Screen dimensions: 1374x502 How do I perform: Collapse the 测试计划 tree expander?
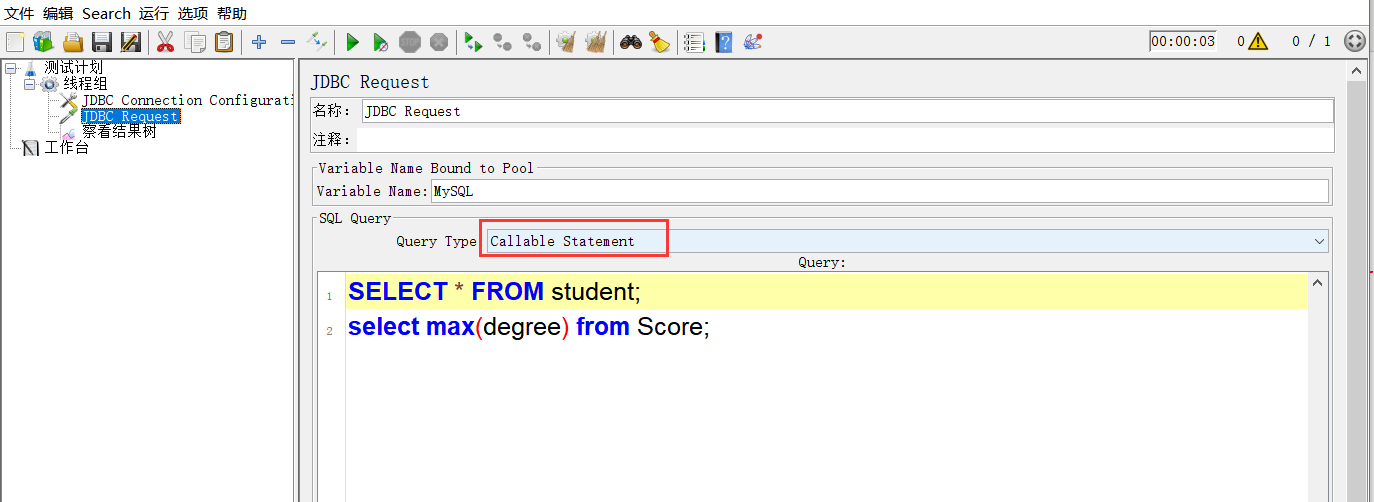10,68
